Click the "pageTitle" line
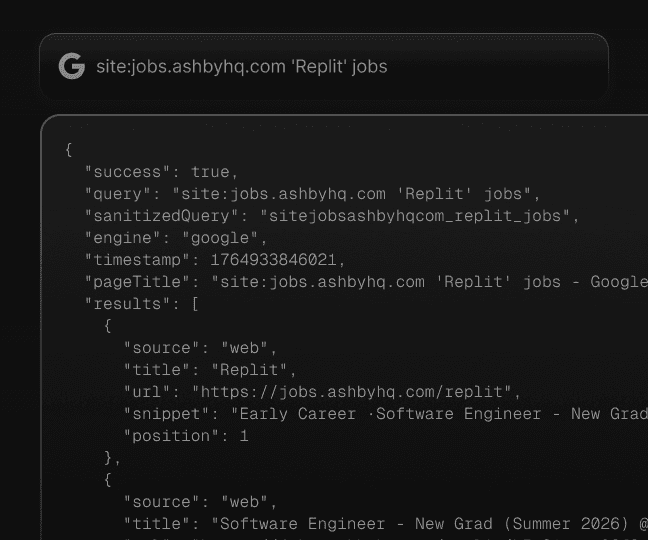 [366, 282]
